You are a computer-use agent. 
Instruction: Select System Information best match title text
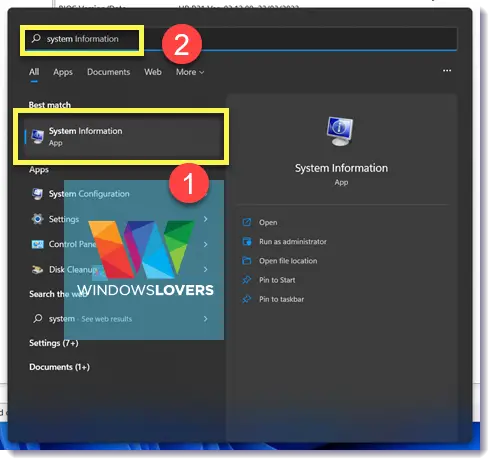[x=86, y=131]
